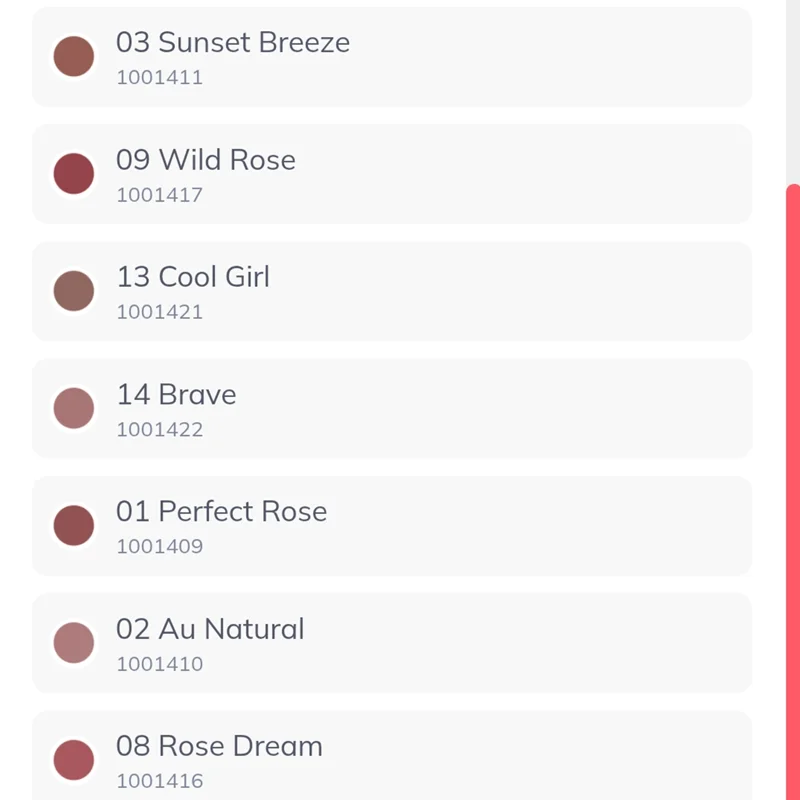Click the "09 Wild Rose" shade name
The image size is (800, 800).
tap(205, 160)
